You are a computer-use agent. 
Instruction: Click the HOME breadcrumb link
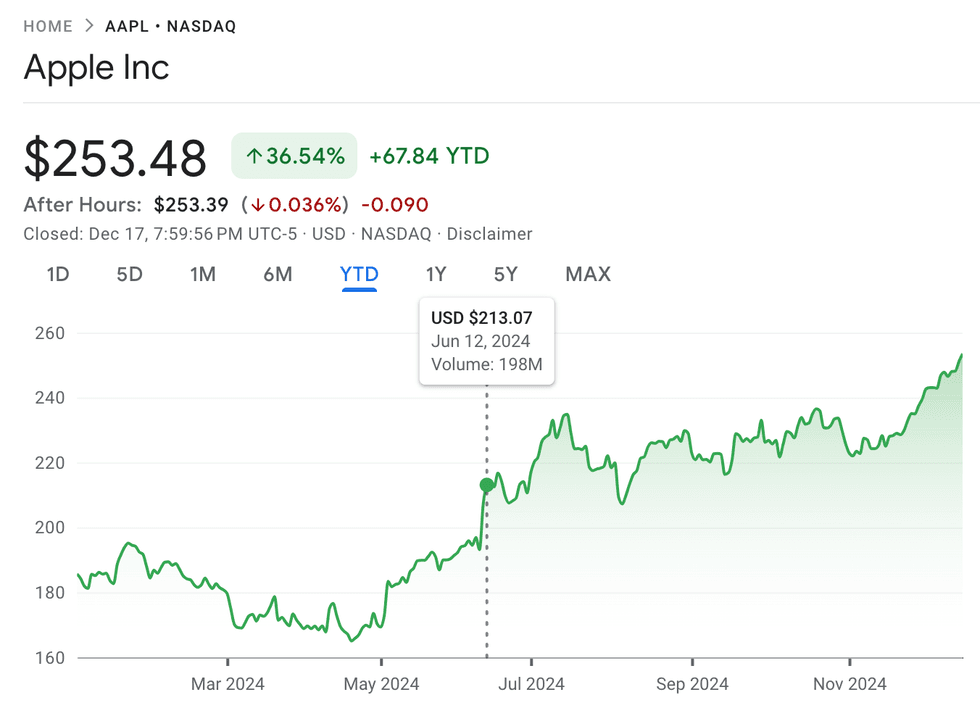click(x=48, y=26)
